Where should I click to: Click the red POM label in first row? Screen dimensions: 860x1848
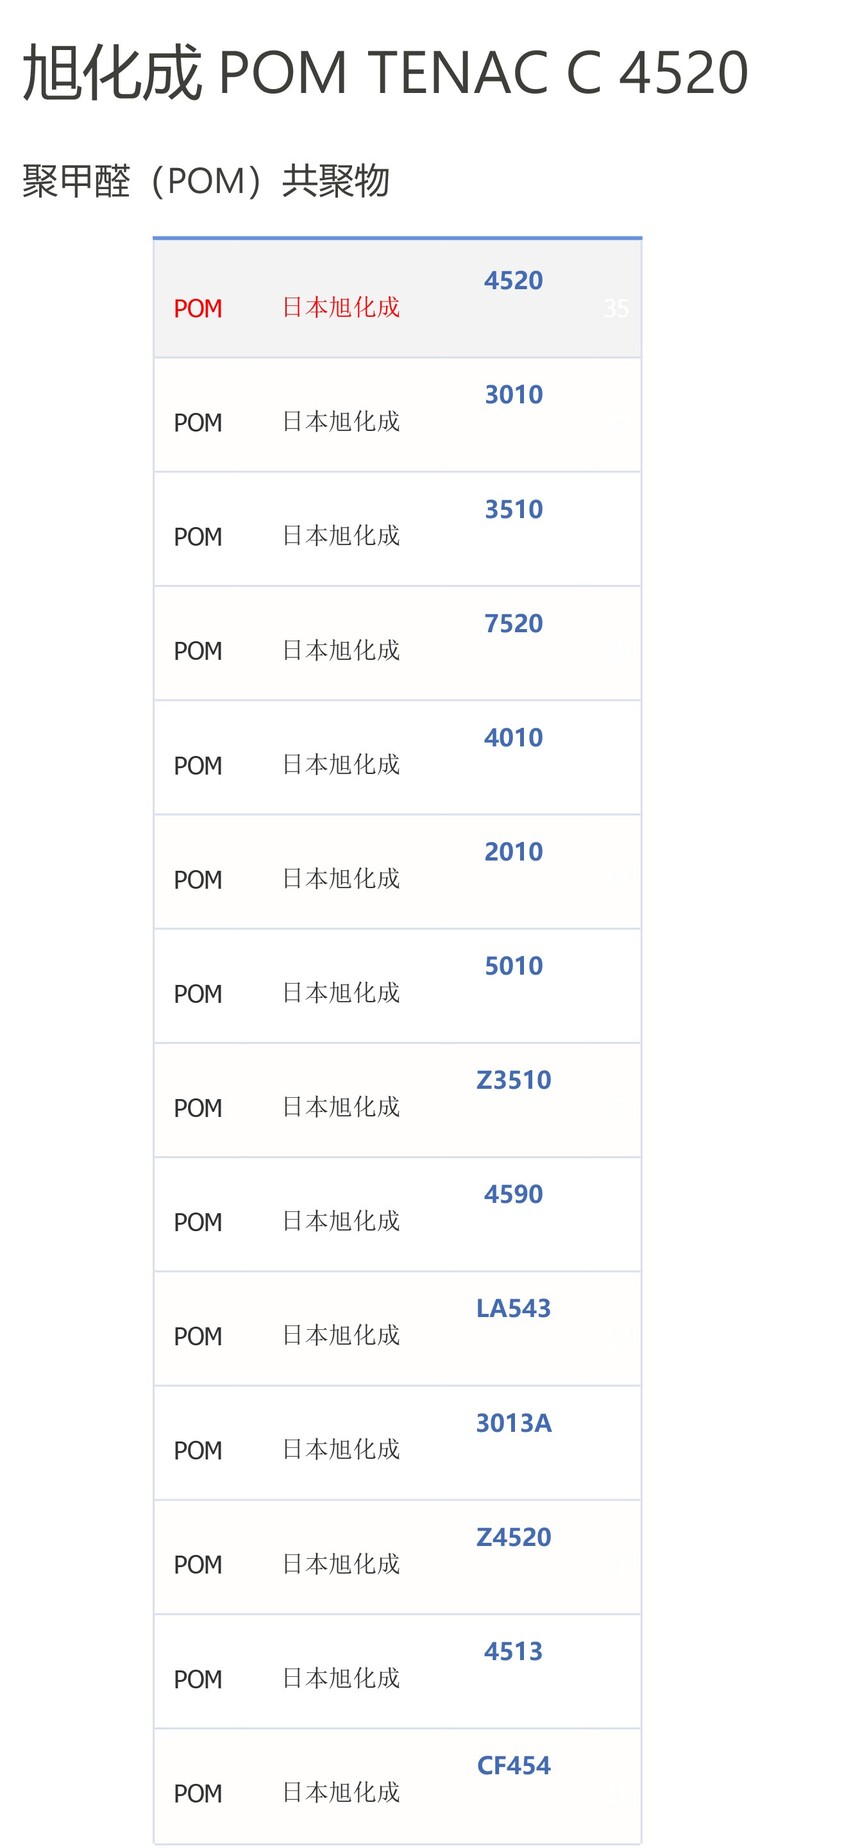(198, 309)
